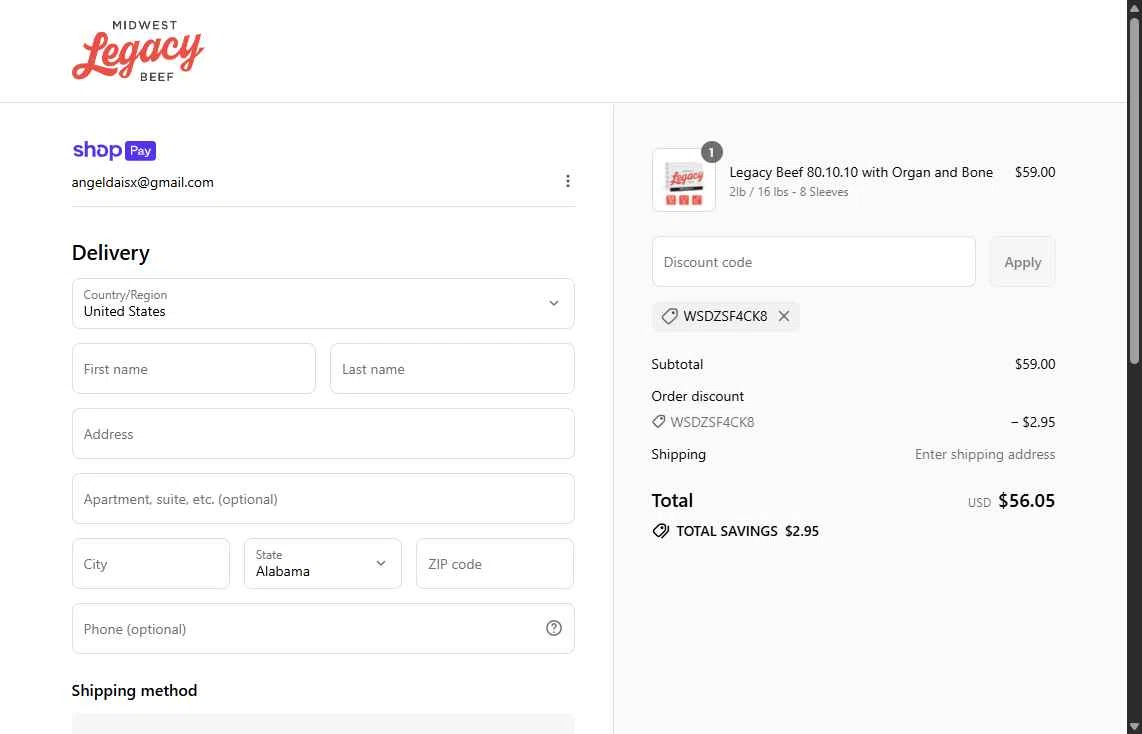Click the total amount $56.05
The width and height of the screenshot is (1142, 734).
click(1026, 500)
